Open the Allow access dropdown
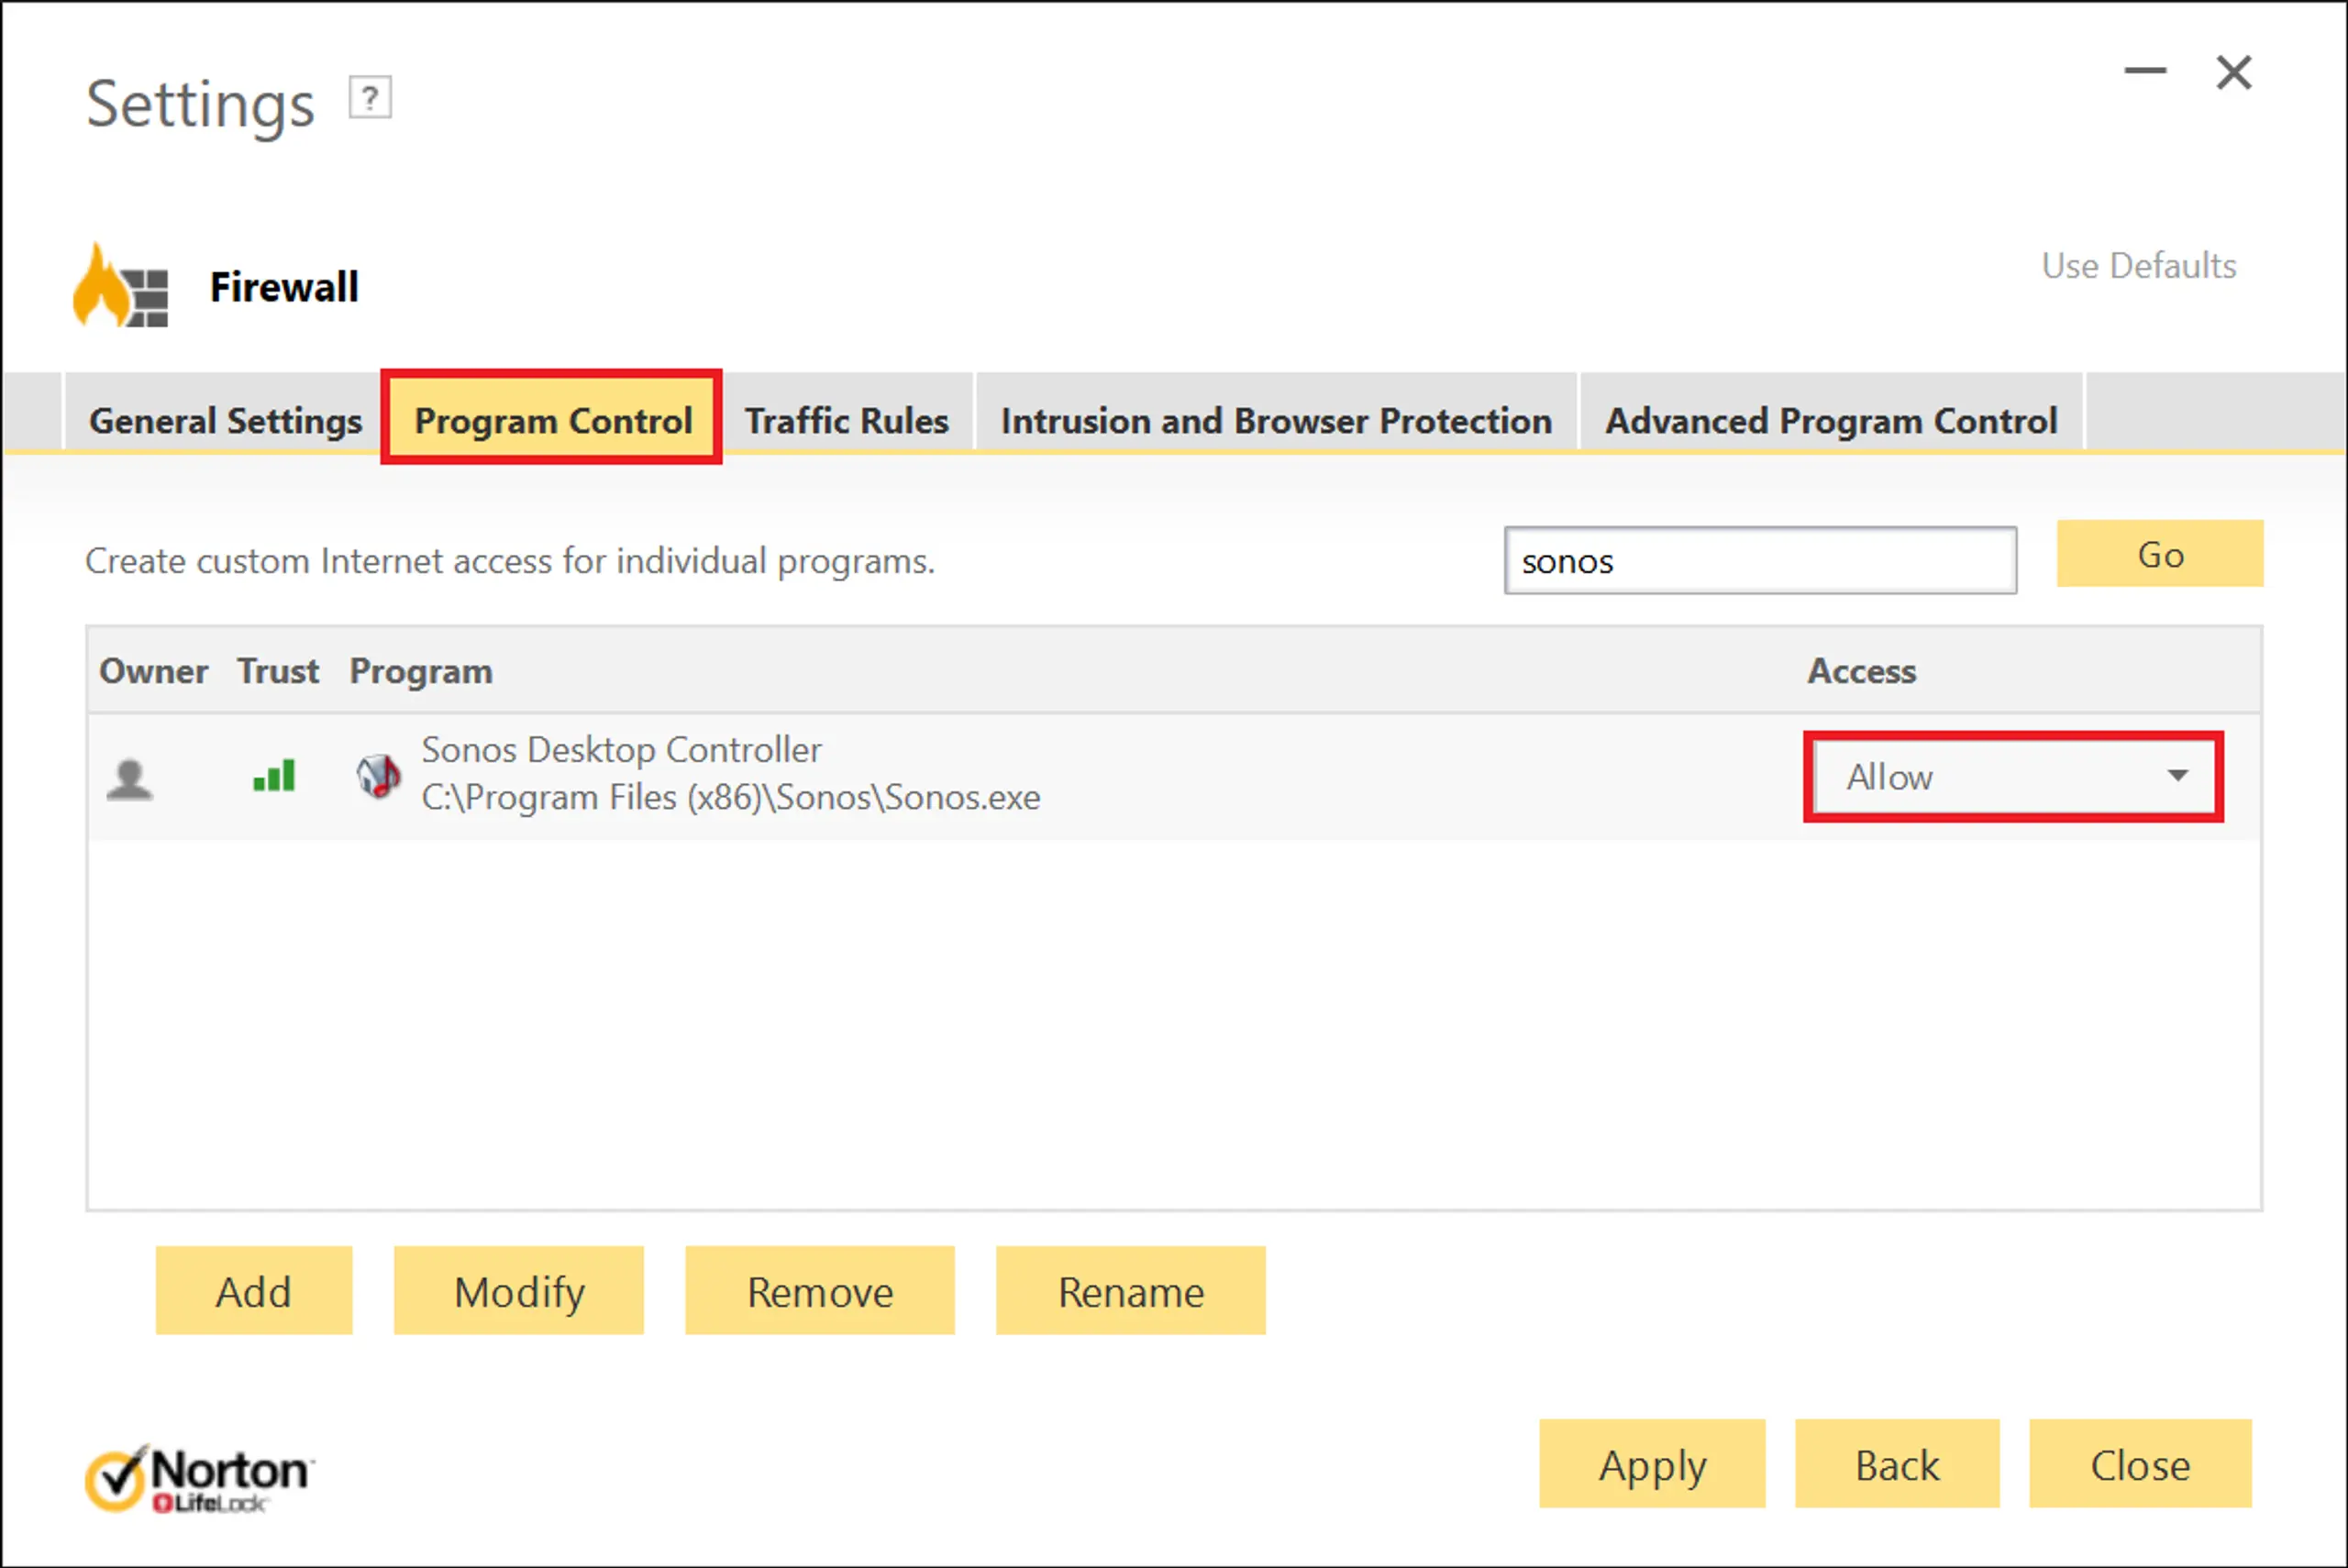 pyautogui.click(x=2013, y=777)
